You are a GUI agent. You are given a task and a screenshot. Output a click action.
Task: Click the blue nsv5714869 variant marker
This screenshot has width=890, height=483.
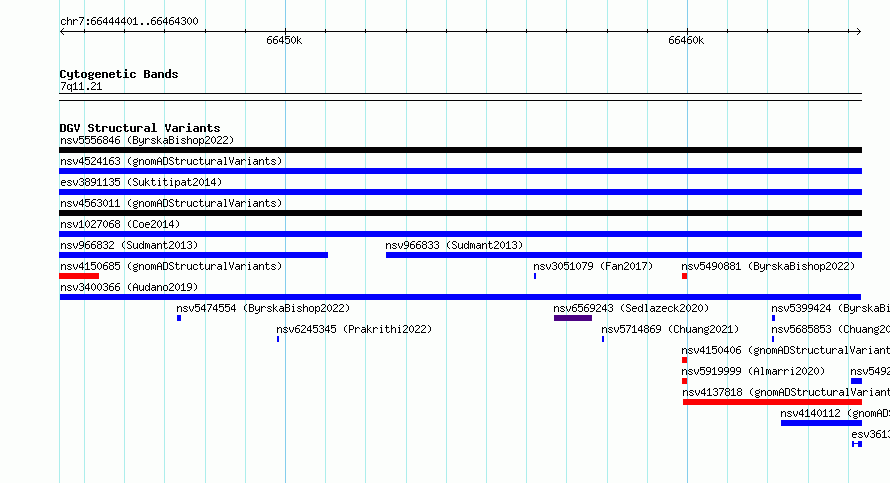tap(603, 339)
